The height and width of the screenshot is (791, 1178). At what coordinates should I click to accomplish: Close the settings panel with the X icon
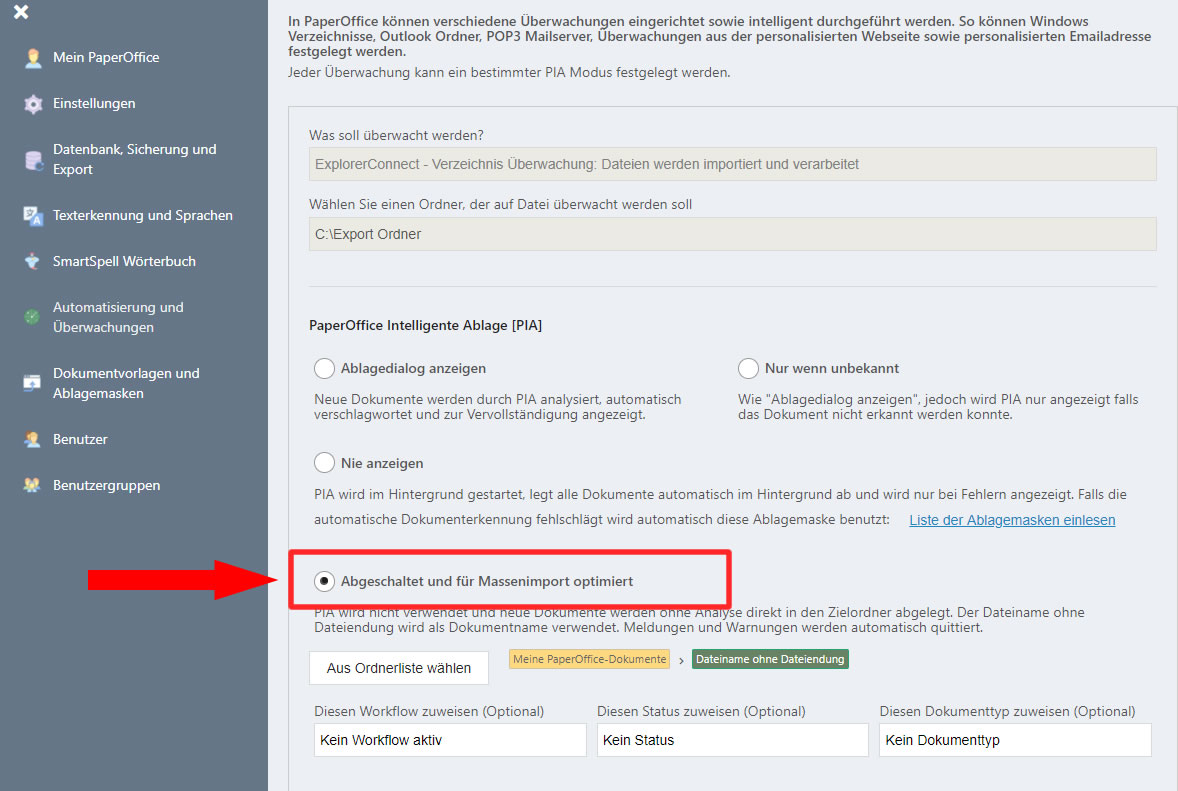coord(21,12)
